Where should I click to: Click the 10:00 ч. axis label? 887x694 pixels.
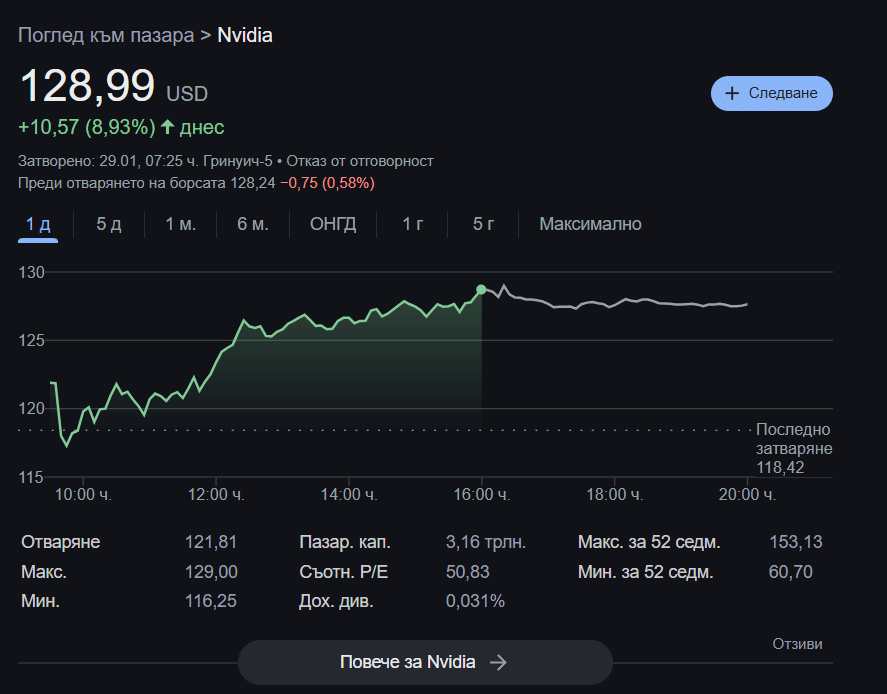click(x=83, y=495)
